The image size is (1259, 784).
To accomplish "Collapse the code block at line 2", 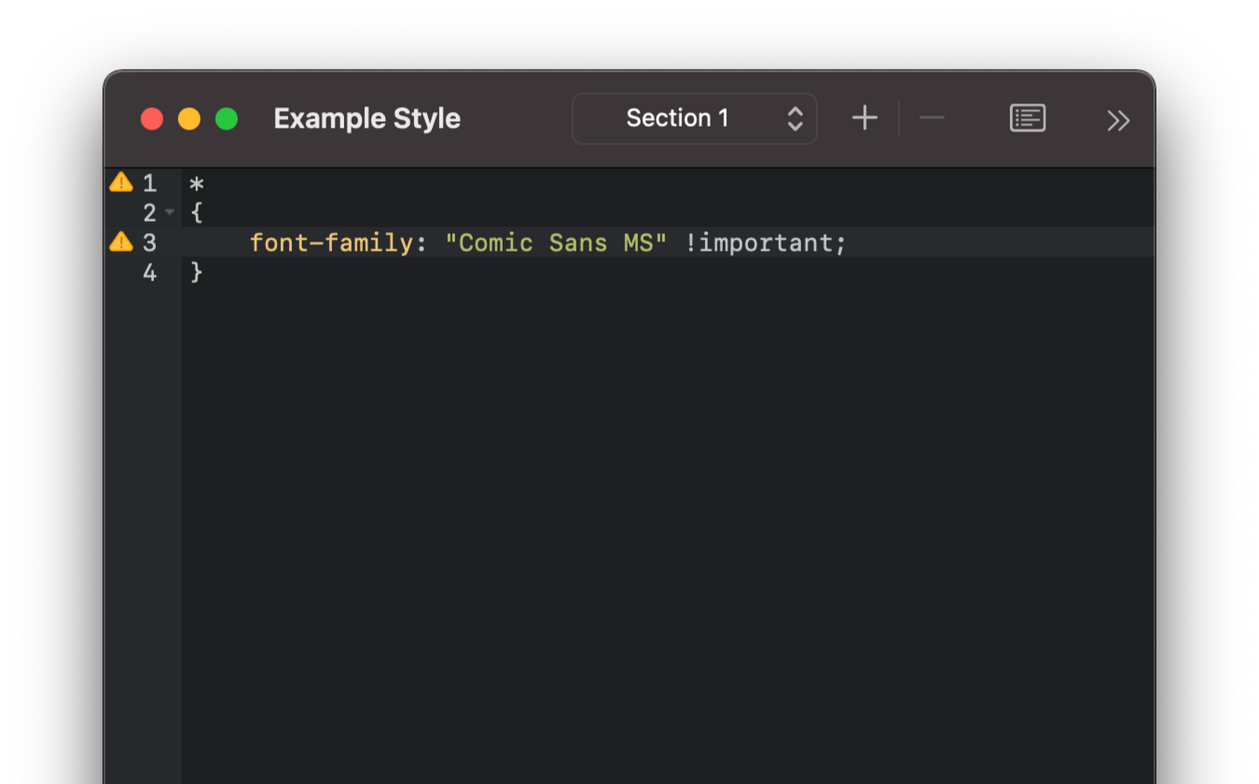I will [x=170, y=212].
